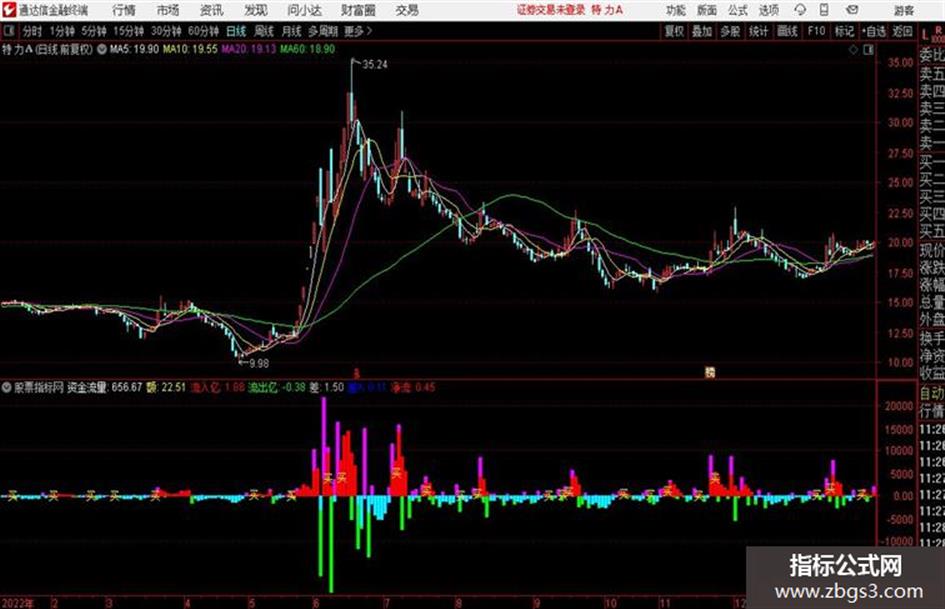The width and height of the screenshot is (945, 609).
Task: Toggle the right info panel icon
Action: (x=868, y=50)
